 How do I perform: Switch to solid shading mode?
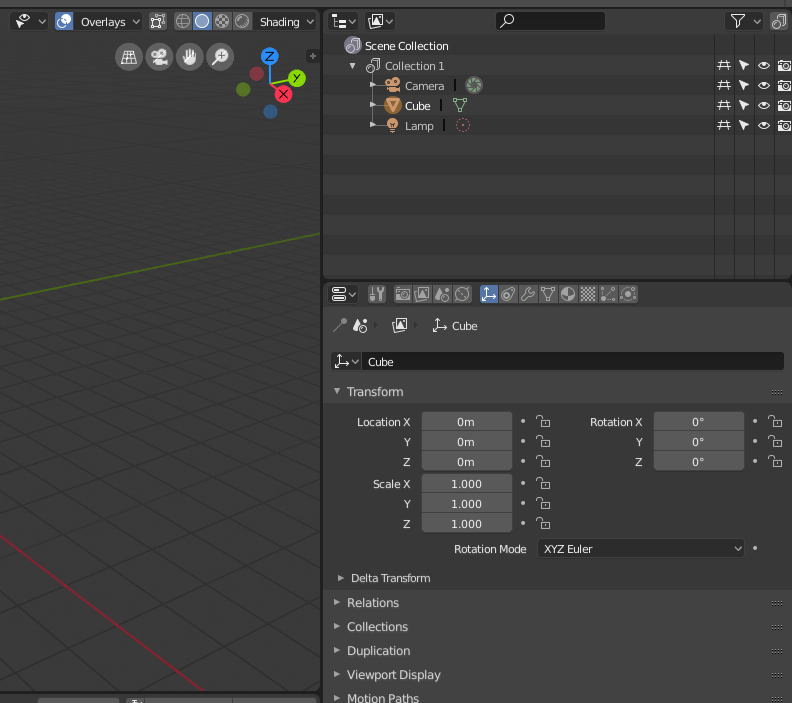pos(202,22)
